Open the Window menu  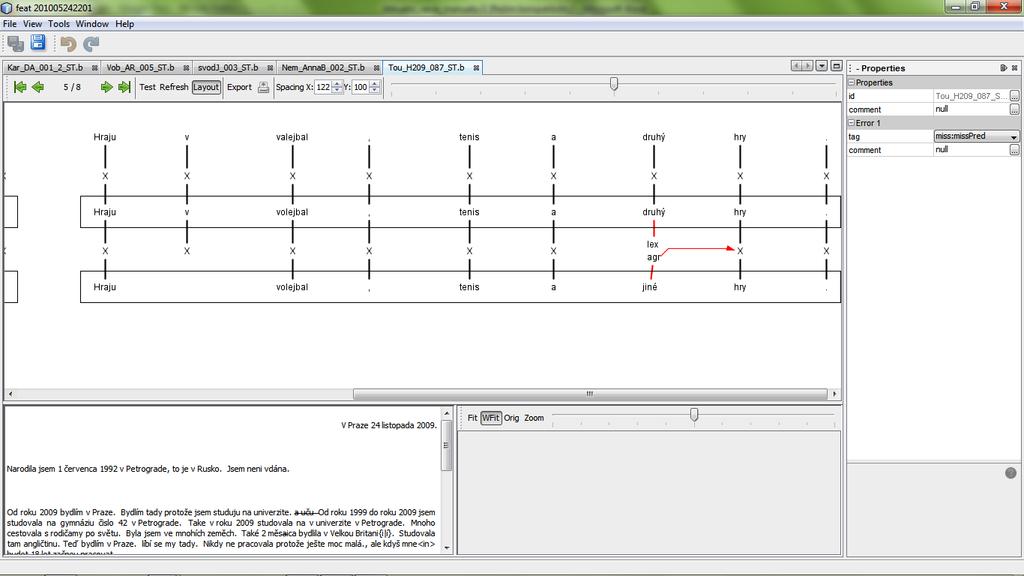click(x=92, y=24)
